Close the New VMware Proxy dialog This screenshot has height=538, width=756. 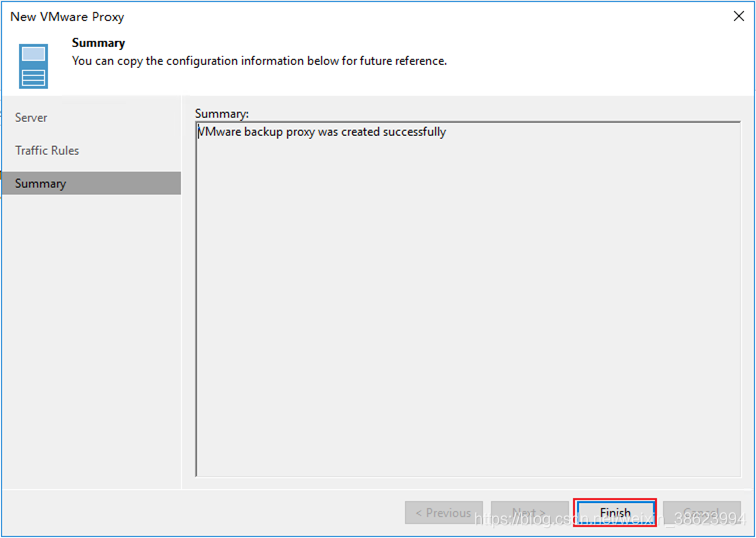pos(739,16)
